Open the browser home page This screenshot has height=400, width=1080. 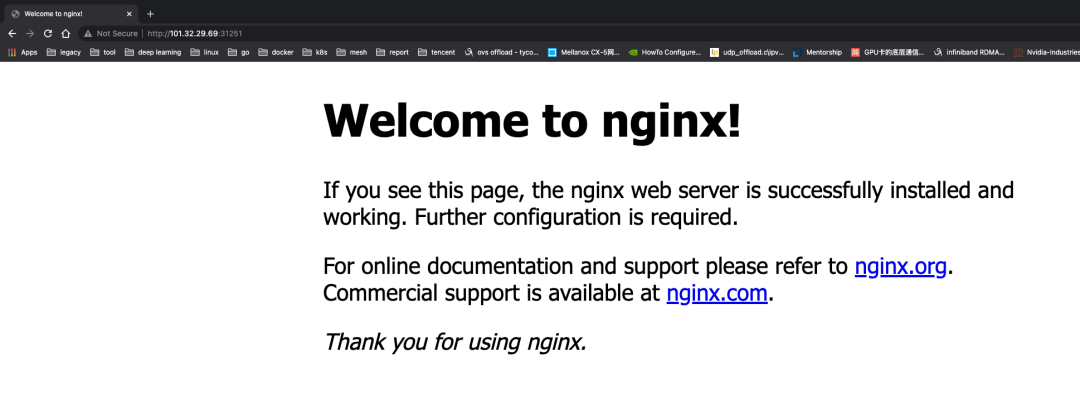pyautogui.click(x=65, y=33)
